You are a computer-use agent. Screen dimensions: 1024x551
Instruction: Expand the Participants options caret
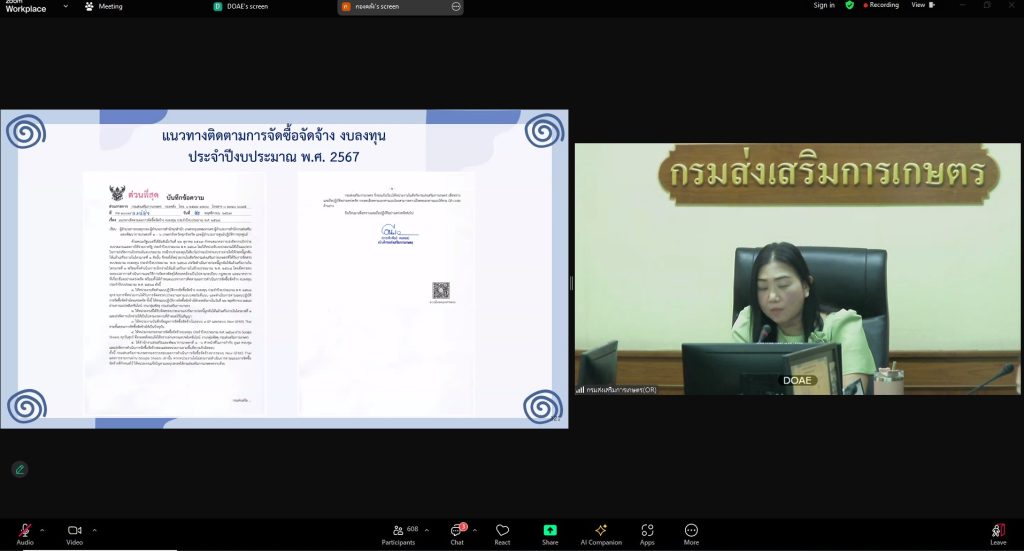[x=428, y=530]
